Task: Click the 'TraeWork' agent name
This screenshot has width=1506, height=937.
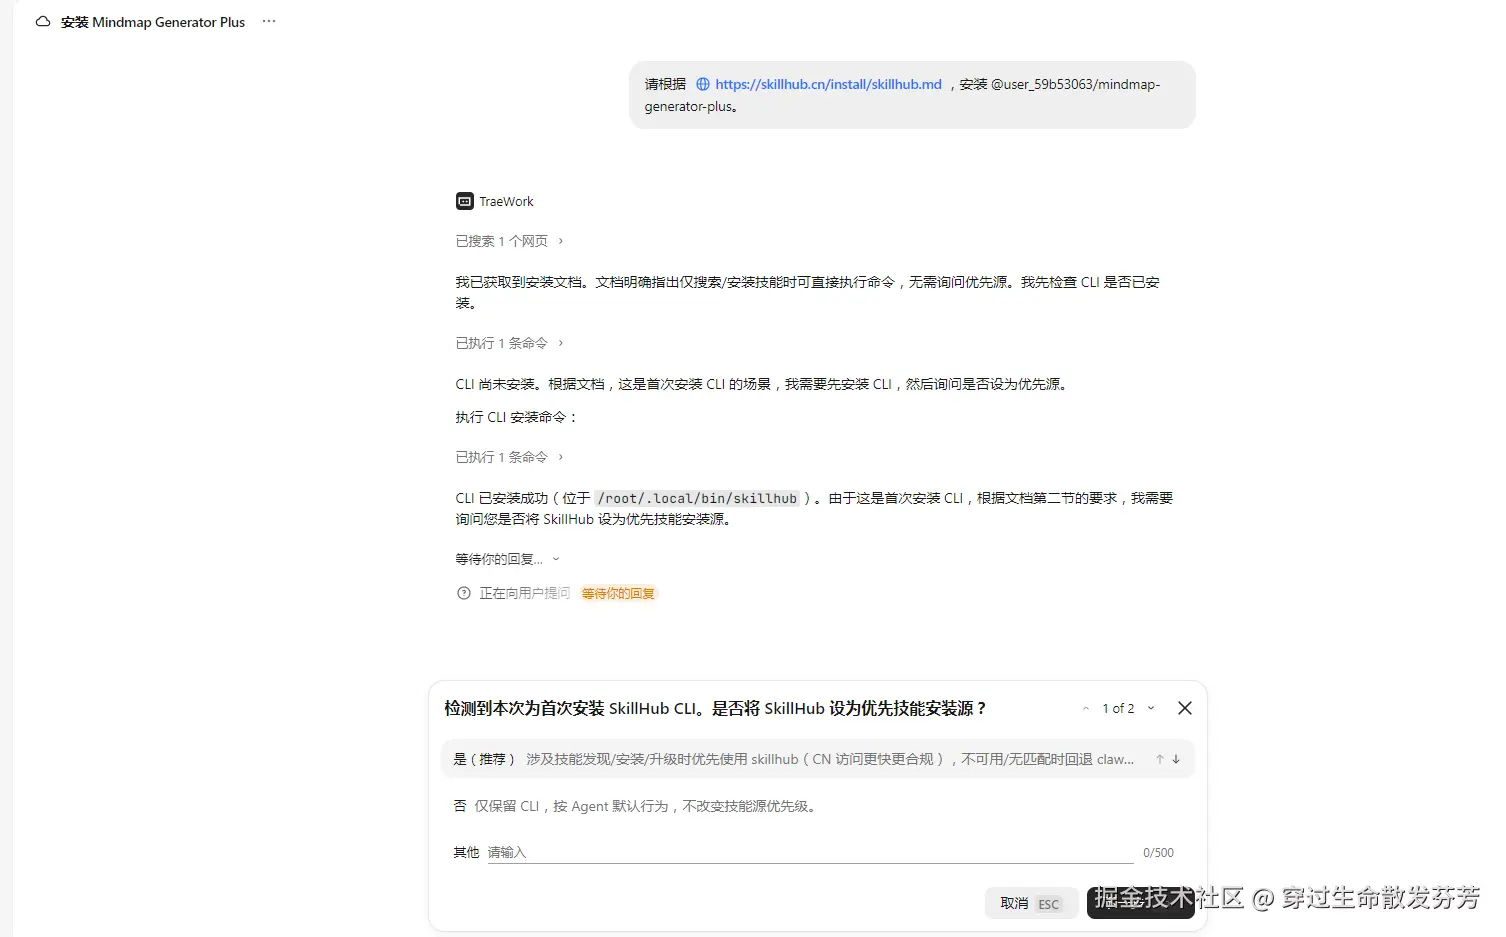Action: click(x=507, y=202)
